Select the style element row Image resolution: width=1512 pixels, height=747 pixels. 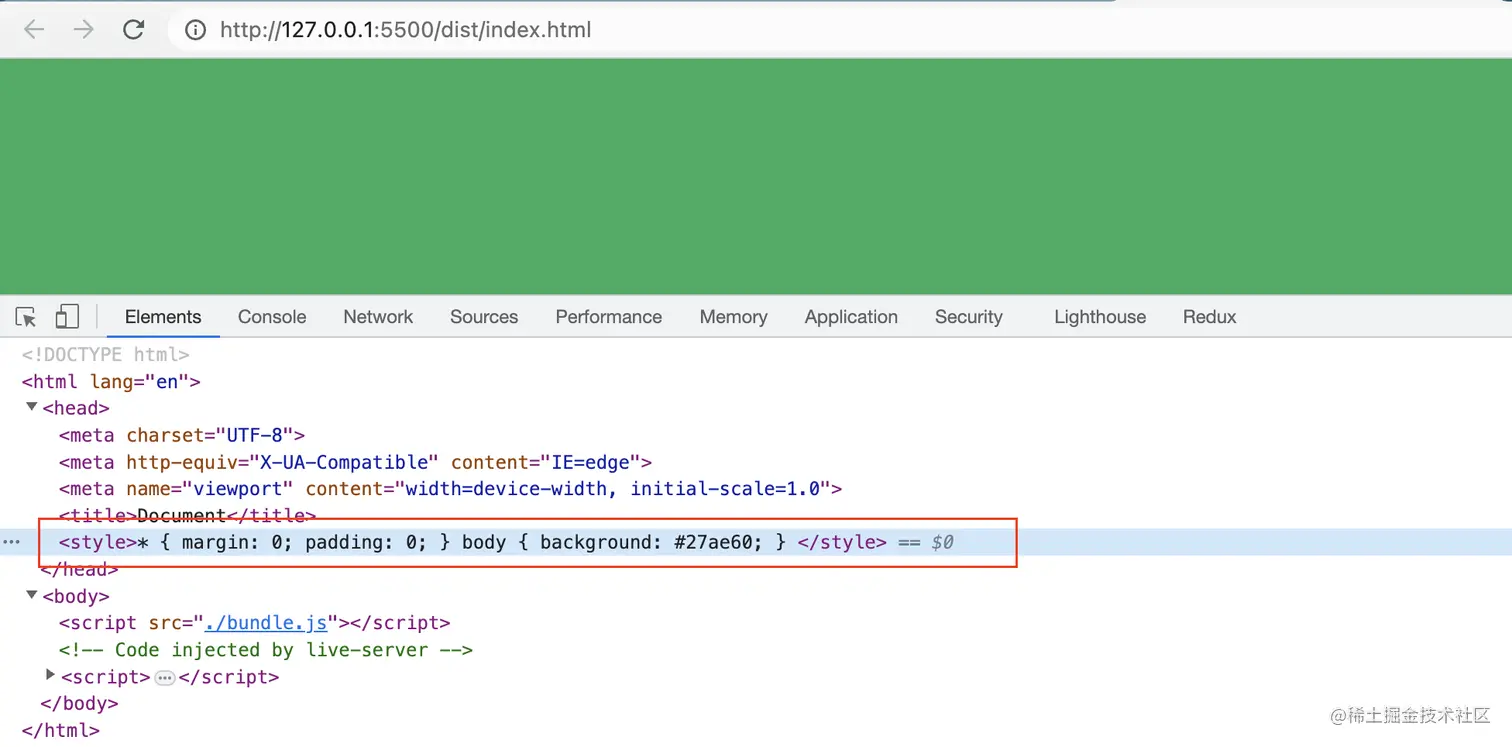pyautogui.click(x=756, y=542)
